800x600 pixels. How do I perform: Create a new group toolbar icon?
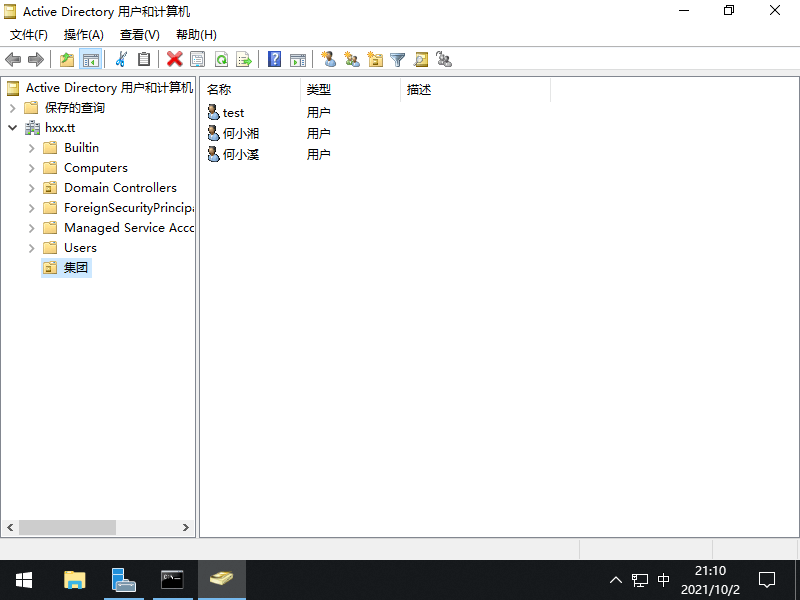[352, 60]
